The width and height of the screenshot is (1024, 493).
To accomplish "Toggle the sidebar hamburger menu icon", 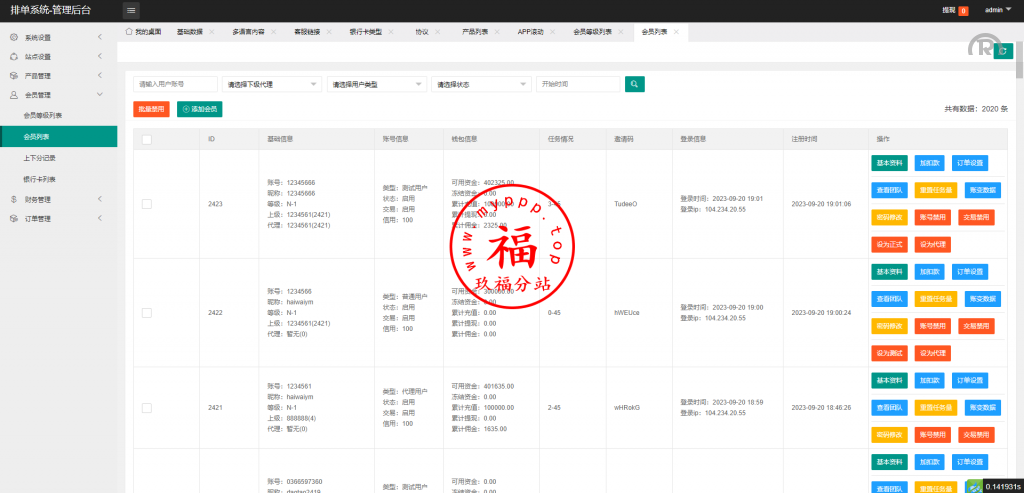I will 131,10.
